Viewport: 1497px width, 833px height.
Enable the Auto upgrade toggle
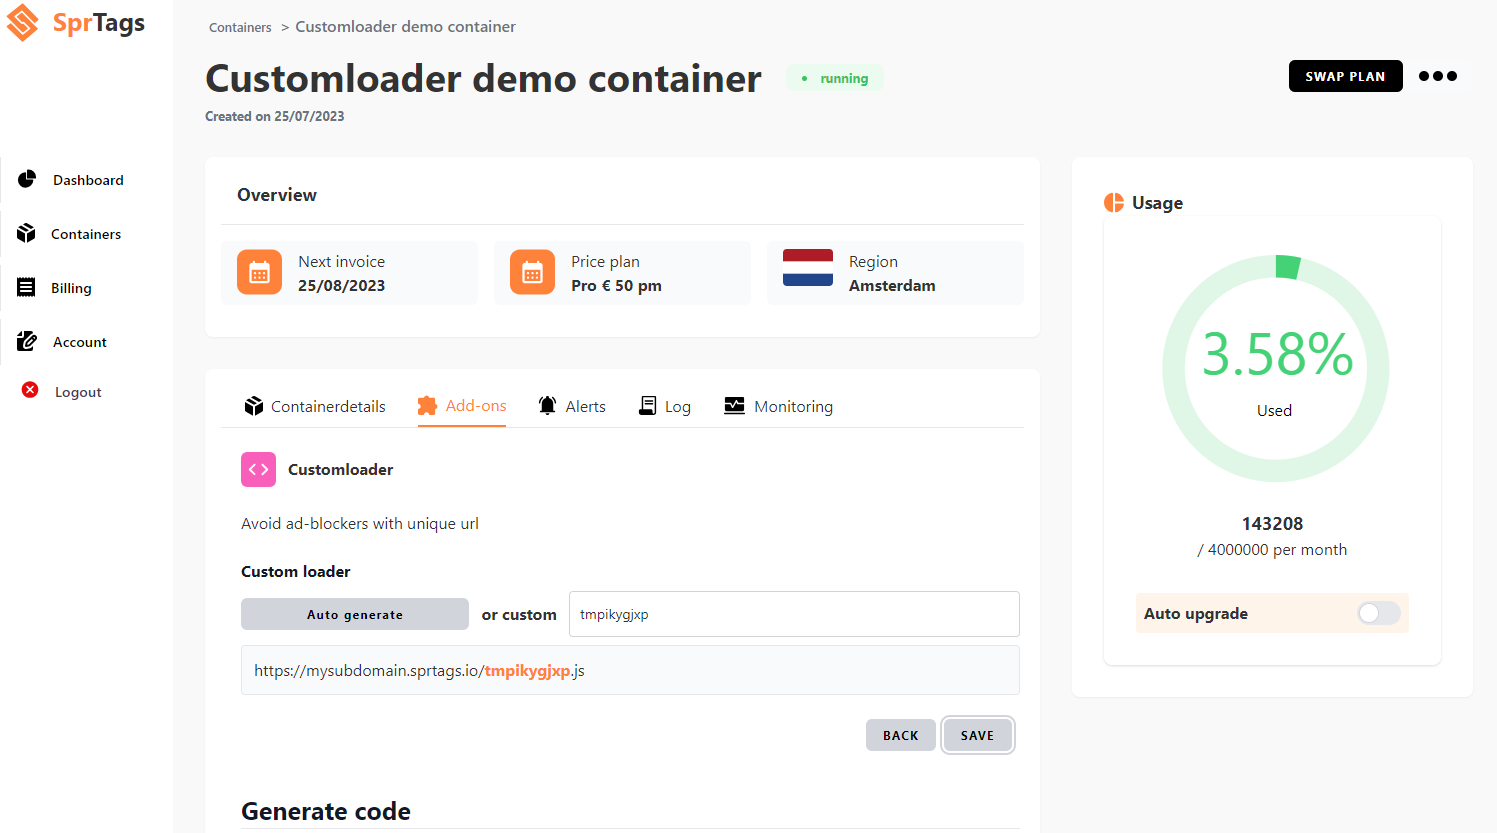tap(1378, 613)
